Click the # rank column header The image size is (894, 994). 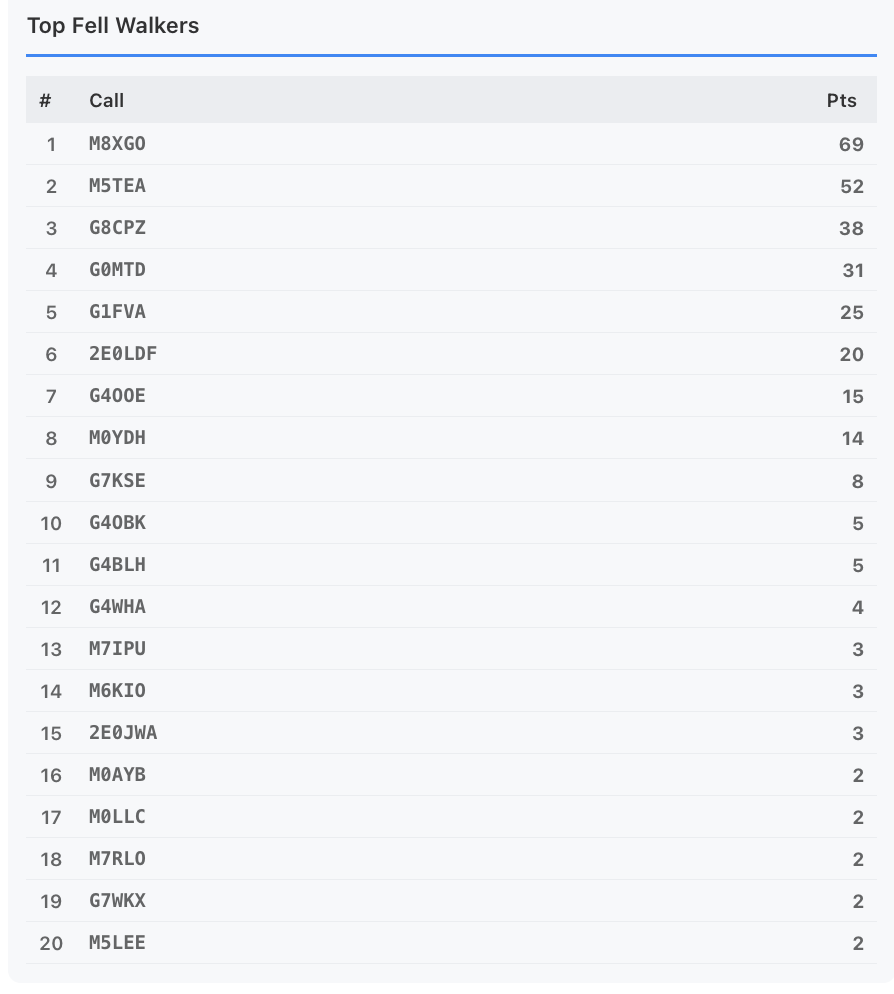(x=45, y=100)
